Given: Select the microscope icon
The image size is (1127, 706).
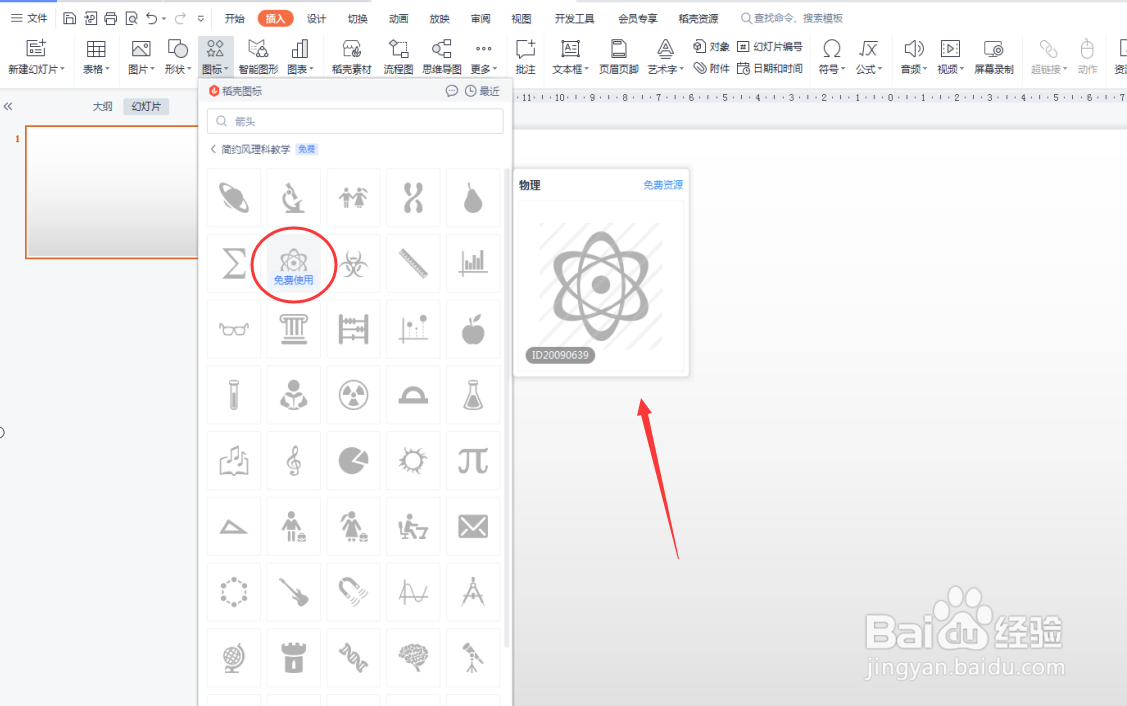Looking at the screenshot, I should 293,198.
